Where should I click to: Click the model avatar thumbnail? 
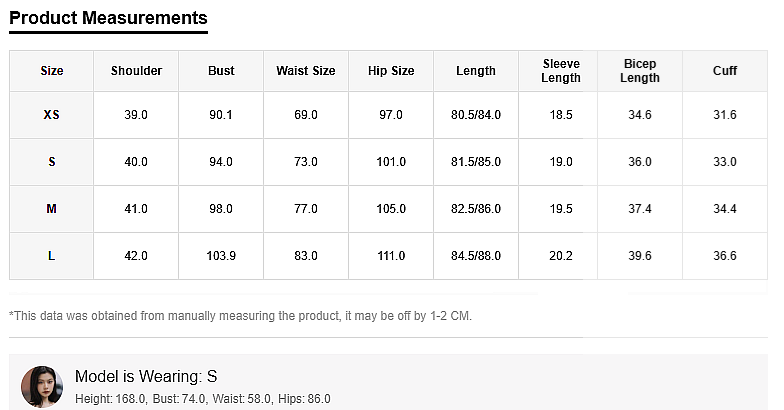(x=42, y=386)
